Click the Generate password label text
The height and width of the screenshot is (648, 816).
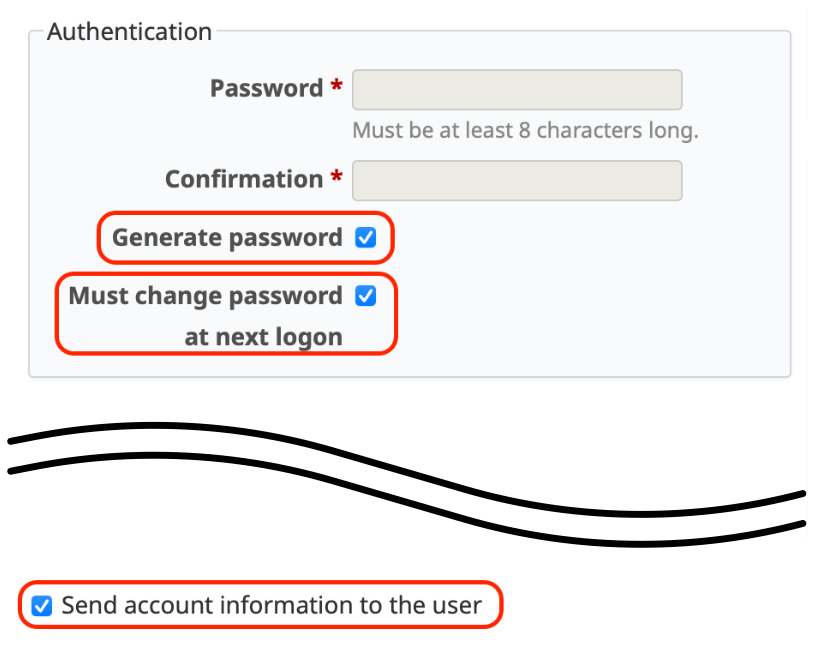[227, 237]
